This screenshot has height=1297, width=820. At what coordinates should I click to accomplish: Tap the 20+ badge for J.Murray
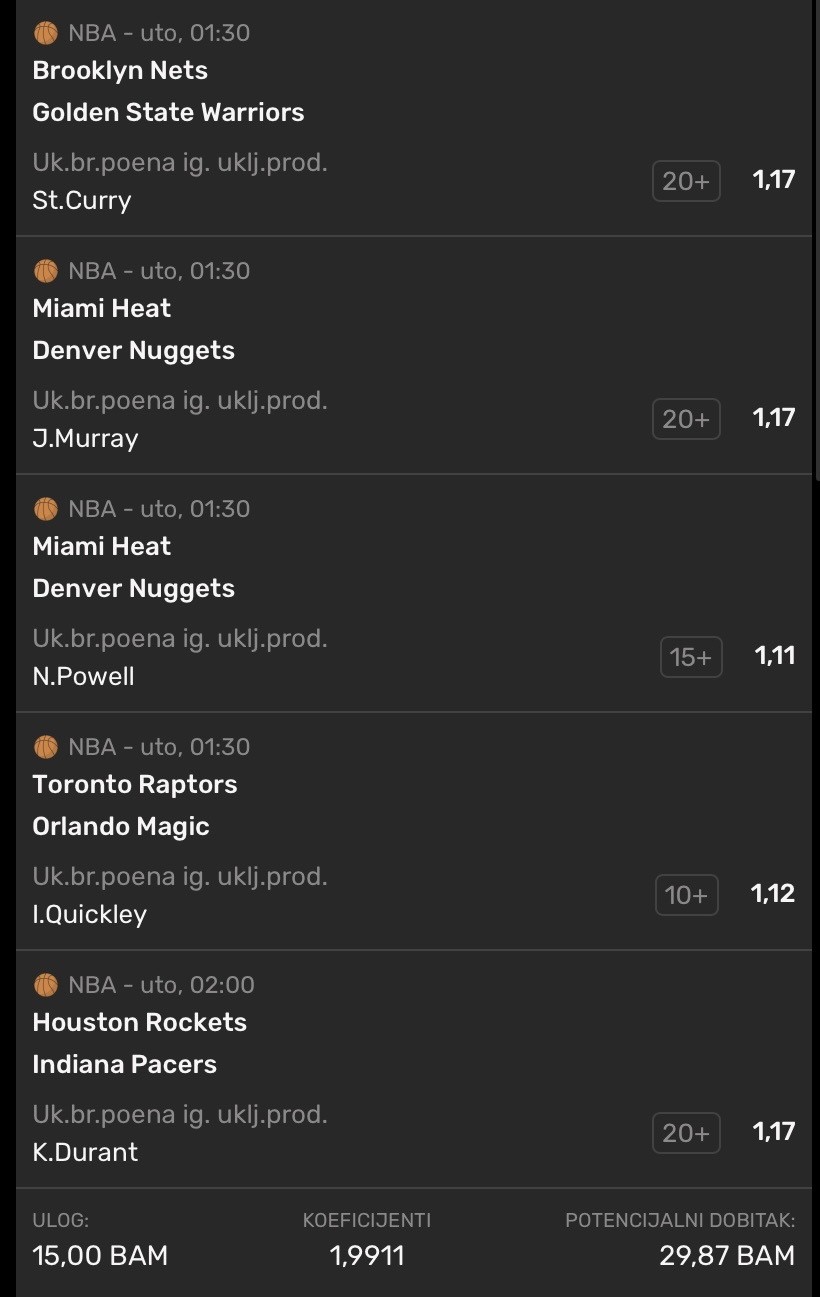pyautogui.click(x=686, y=419)
